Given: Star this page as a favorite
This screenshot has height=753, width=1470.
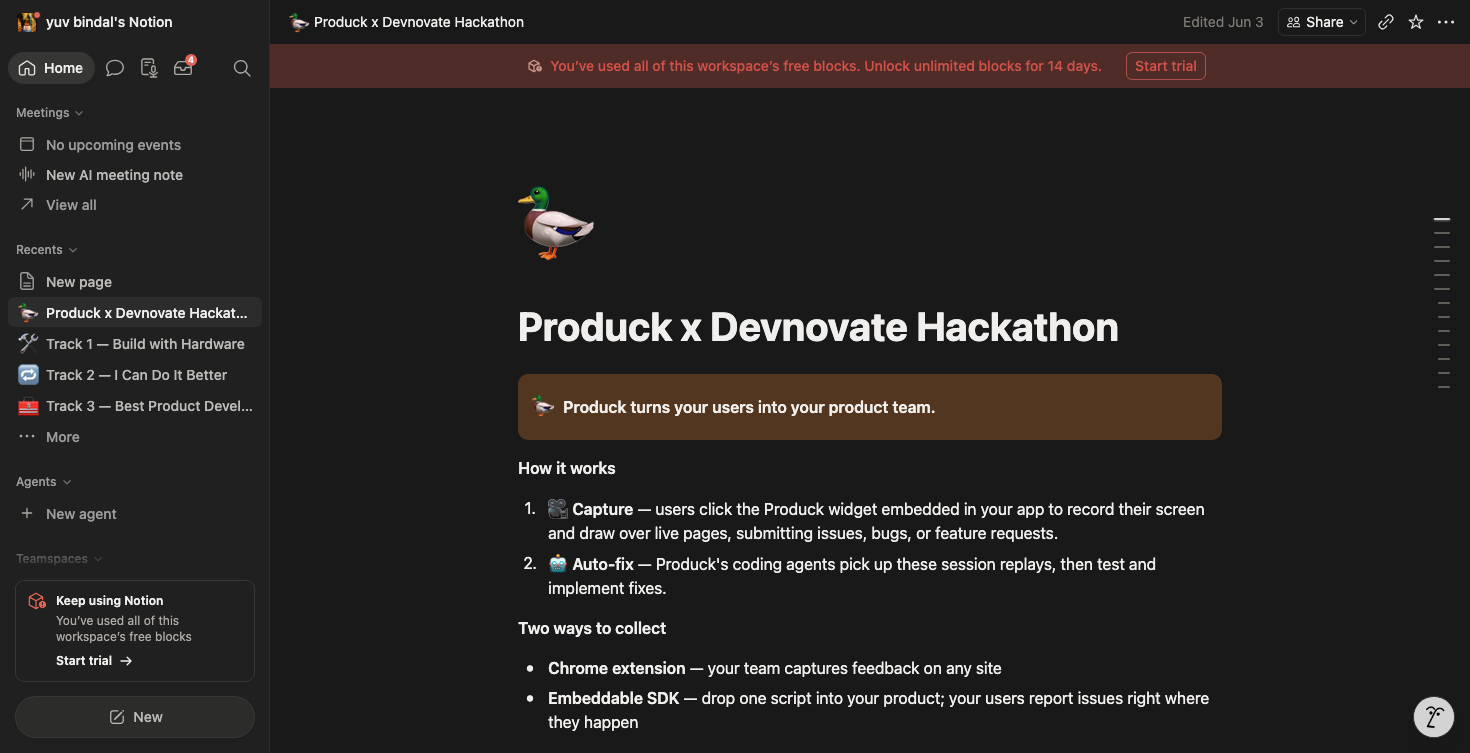Looking at the screenshot, I should click(1416, 22).
